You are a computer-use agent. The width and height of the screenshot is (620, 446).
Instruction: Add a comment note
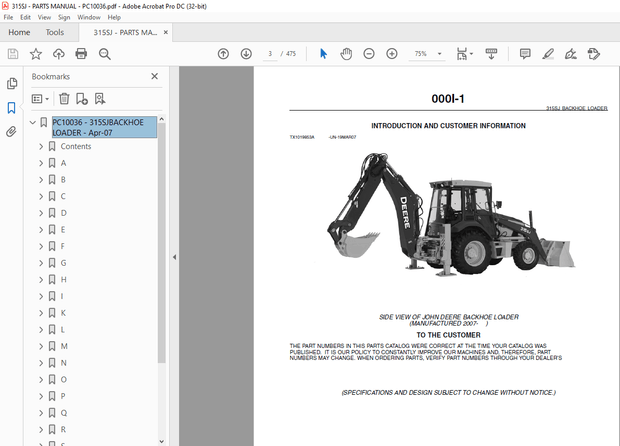[x=525, y=54]
